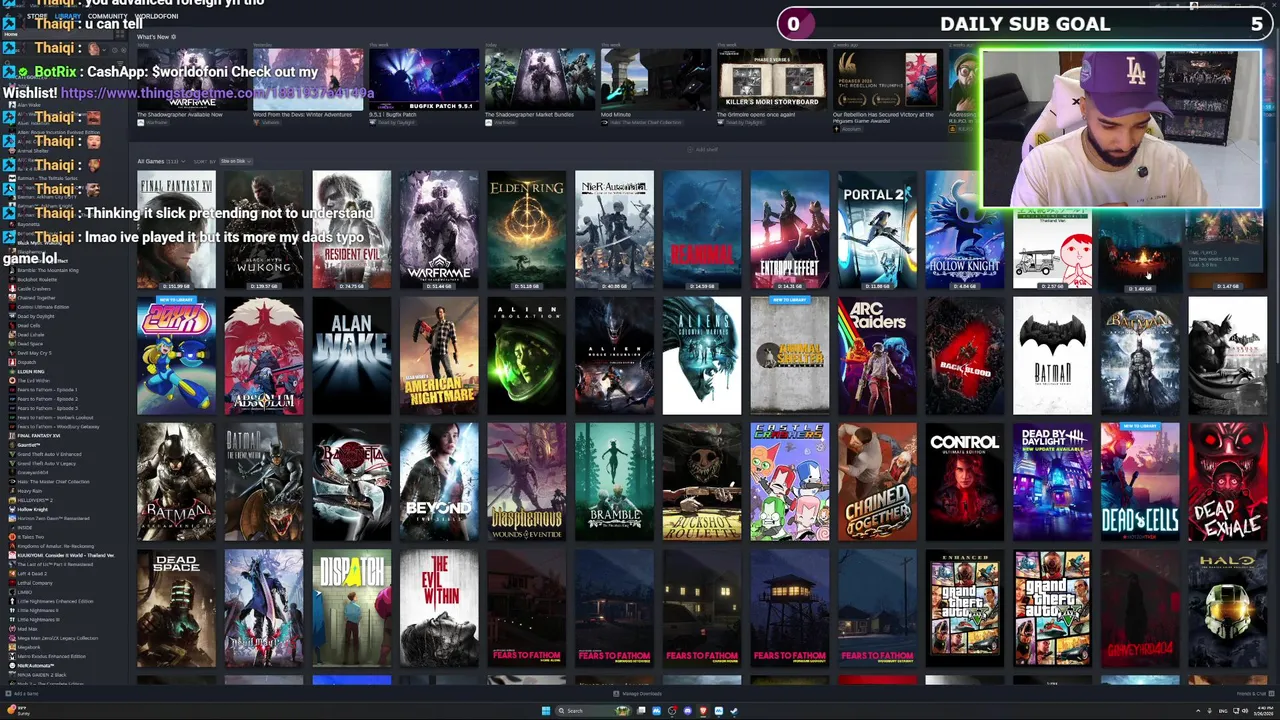
Task: Select the Bramble cover
Action: [614, 482]
